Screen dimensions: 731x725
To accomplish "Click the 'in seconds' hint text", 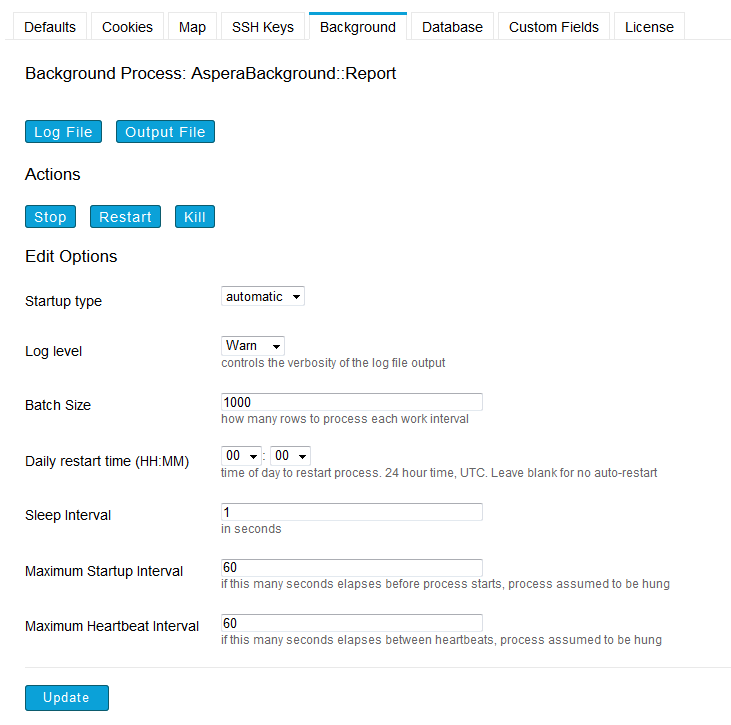I will coord(251,529).
